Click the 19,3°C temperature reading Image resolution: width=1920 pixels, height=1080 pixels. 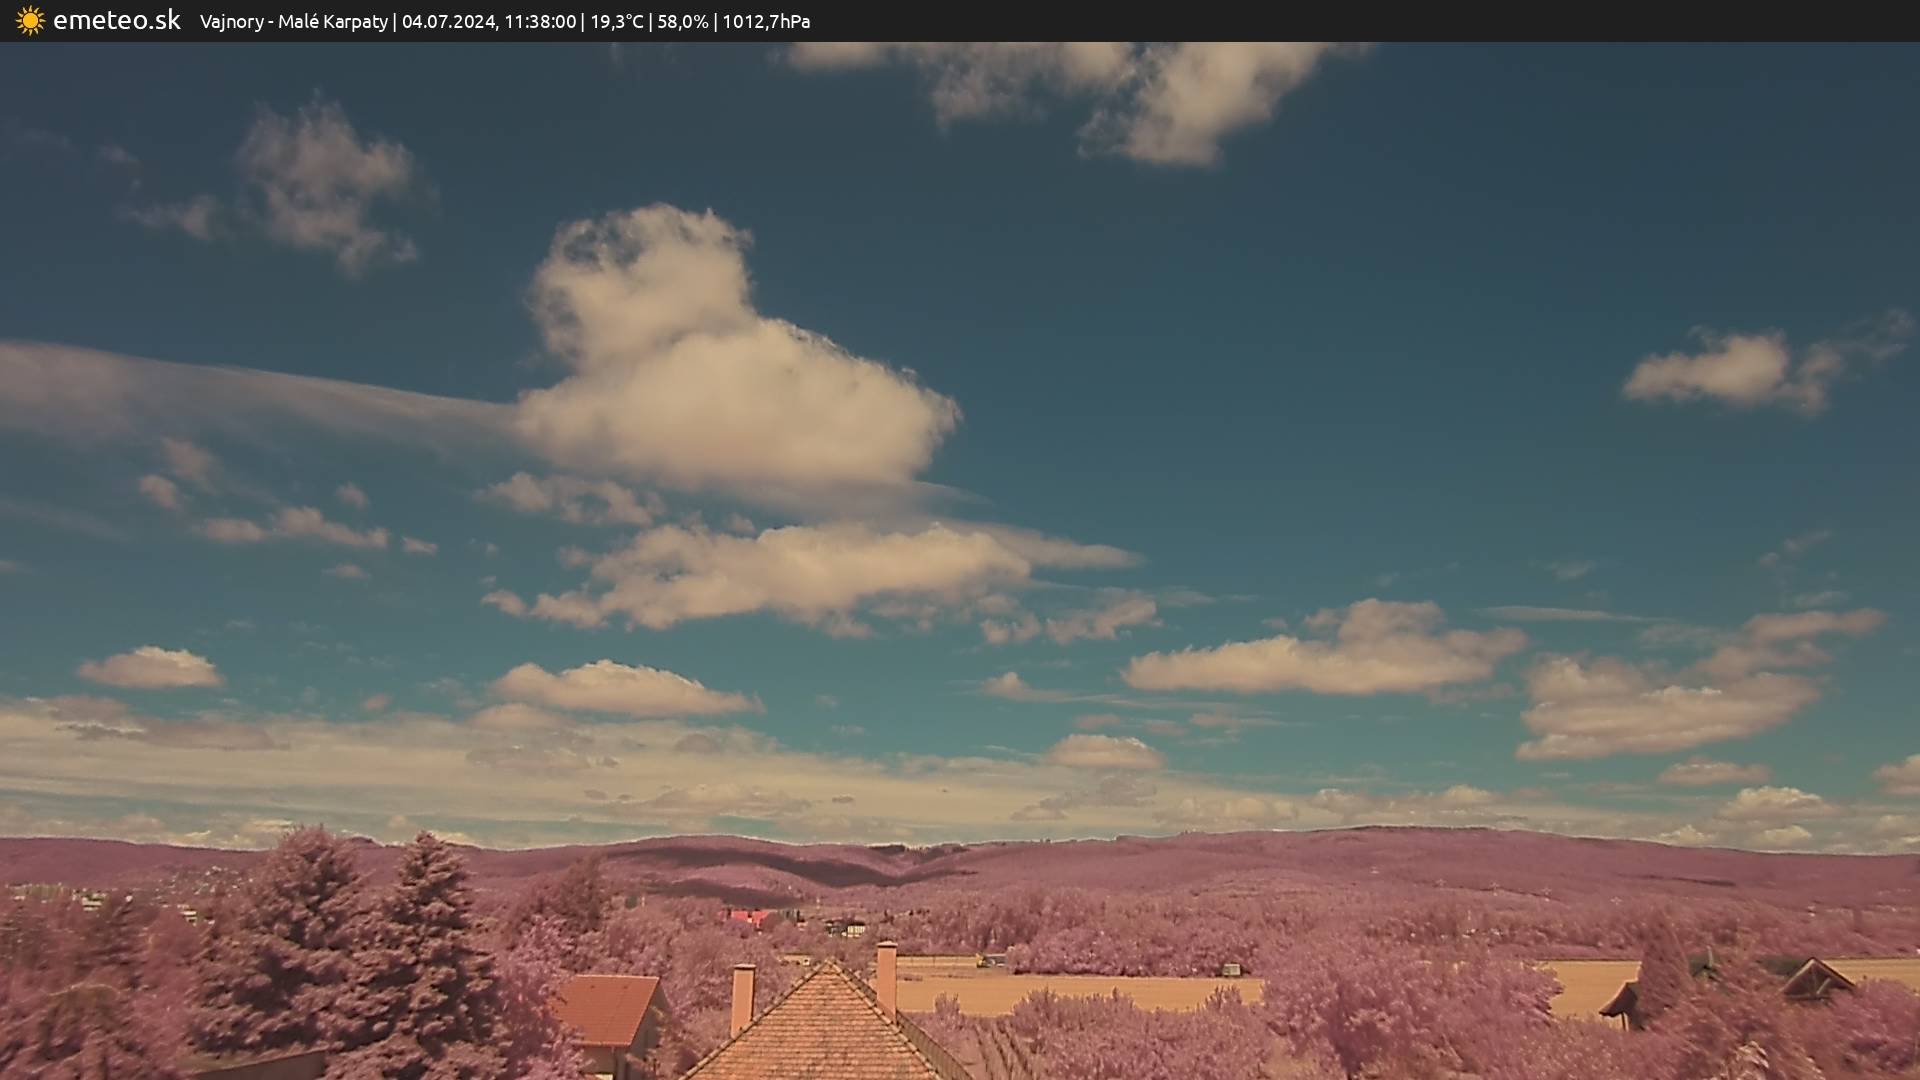tap(616, 21)
